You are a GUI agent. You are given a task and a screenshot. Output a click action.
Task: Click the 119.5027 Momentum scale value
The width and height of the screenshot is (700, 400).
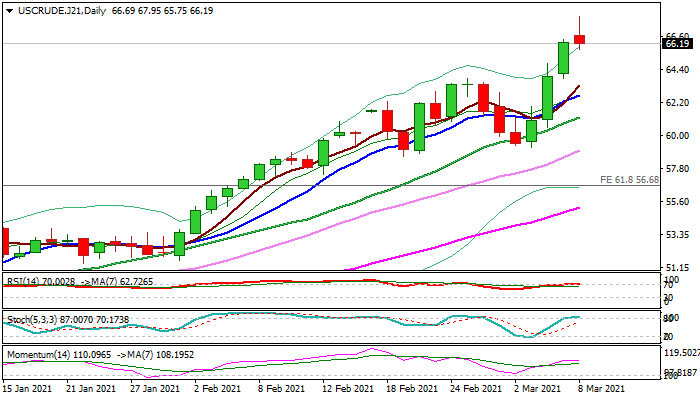tap(680, 353)
